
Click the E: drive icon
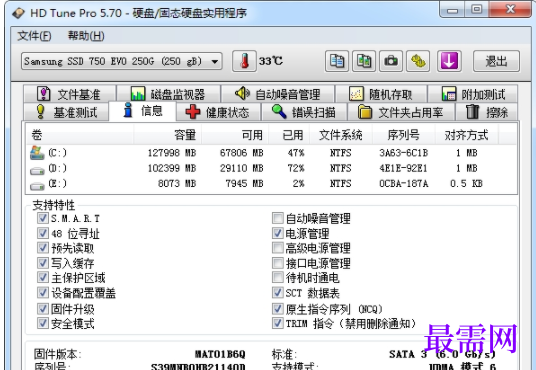37,186
